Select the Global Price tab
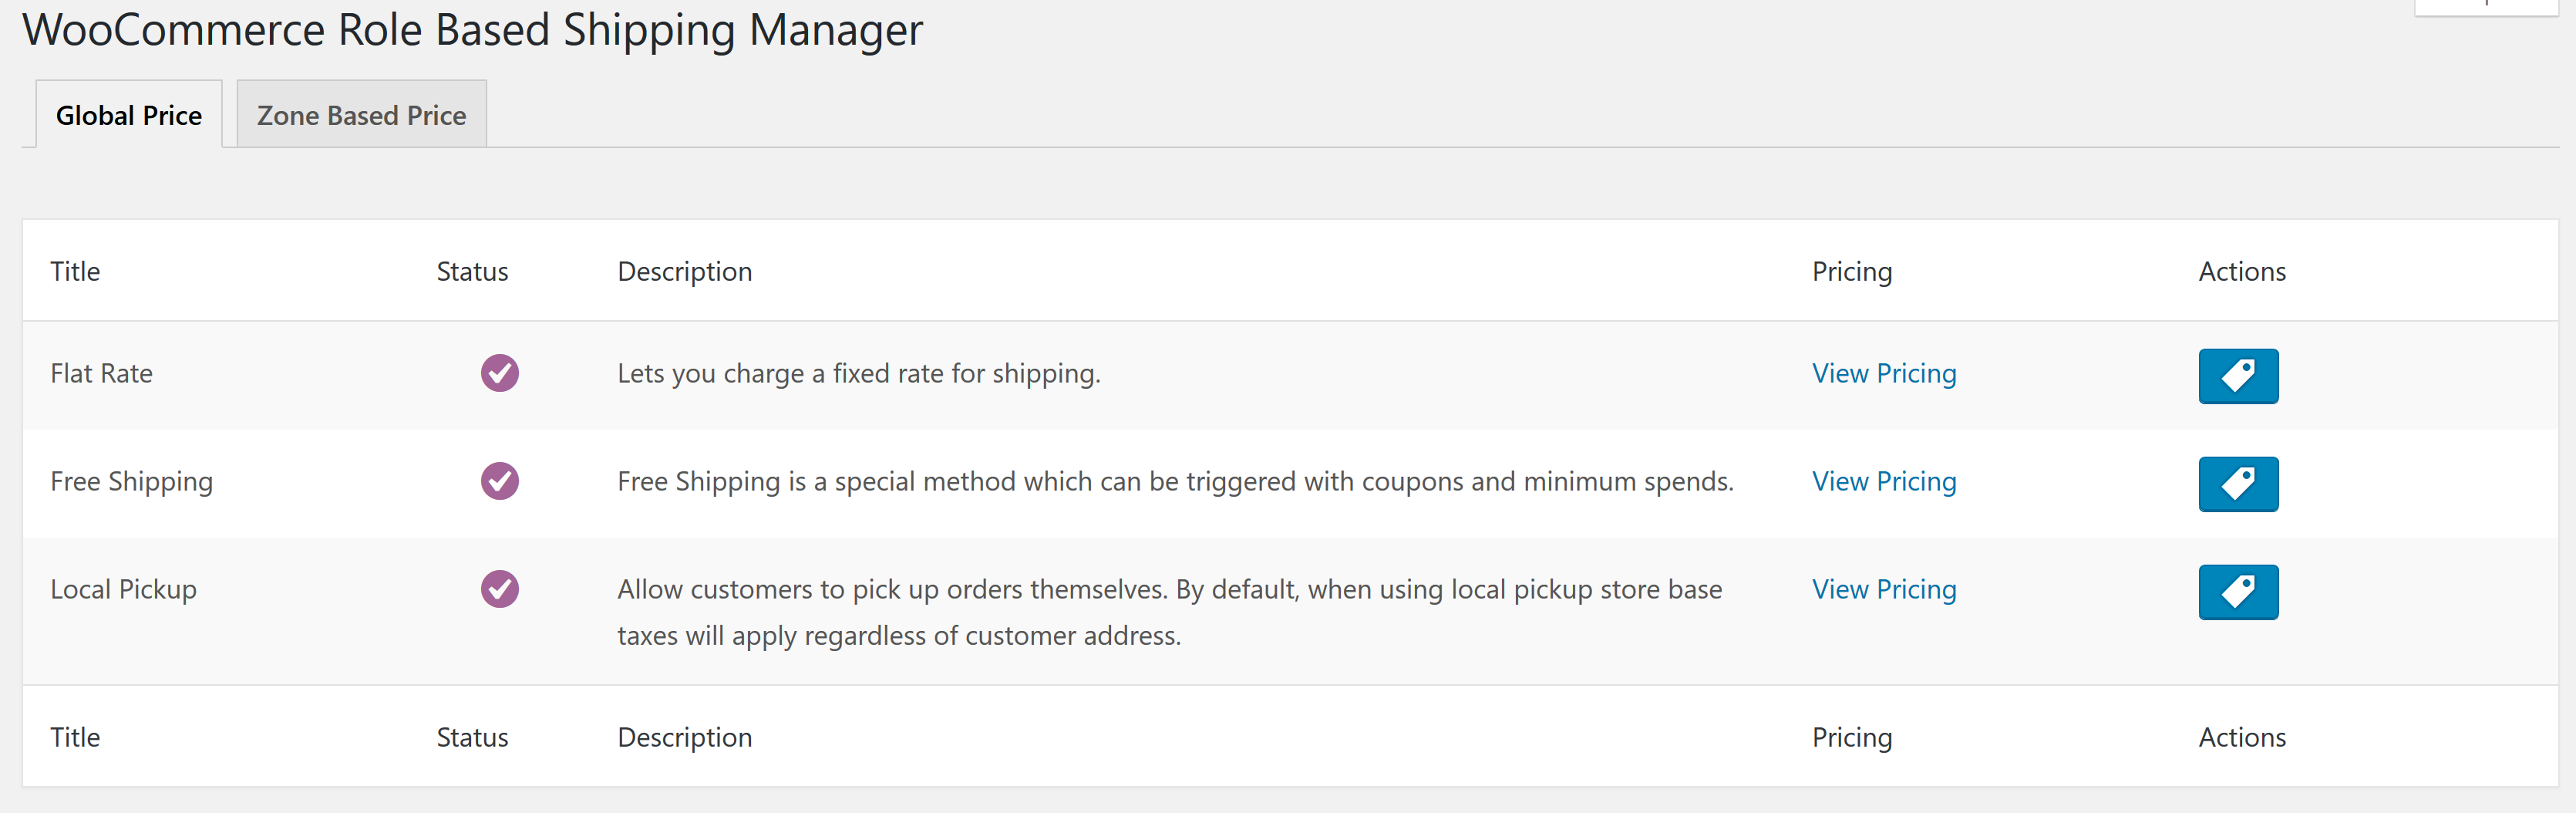The height and width of the screenshot is (813, 2576). tap(129, 115)
